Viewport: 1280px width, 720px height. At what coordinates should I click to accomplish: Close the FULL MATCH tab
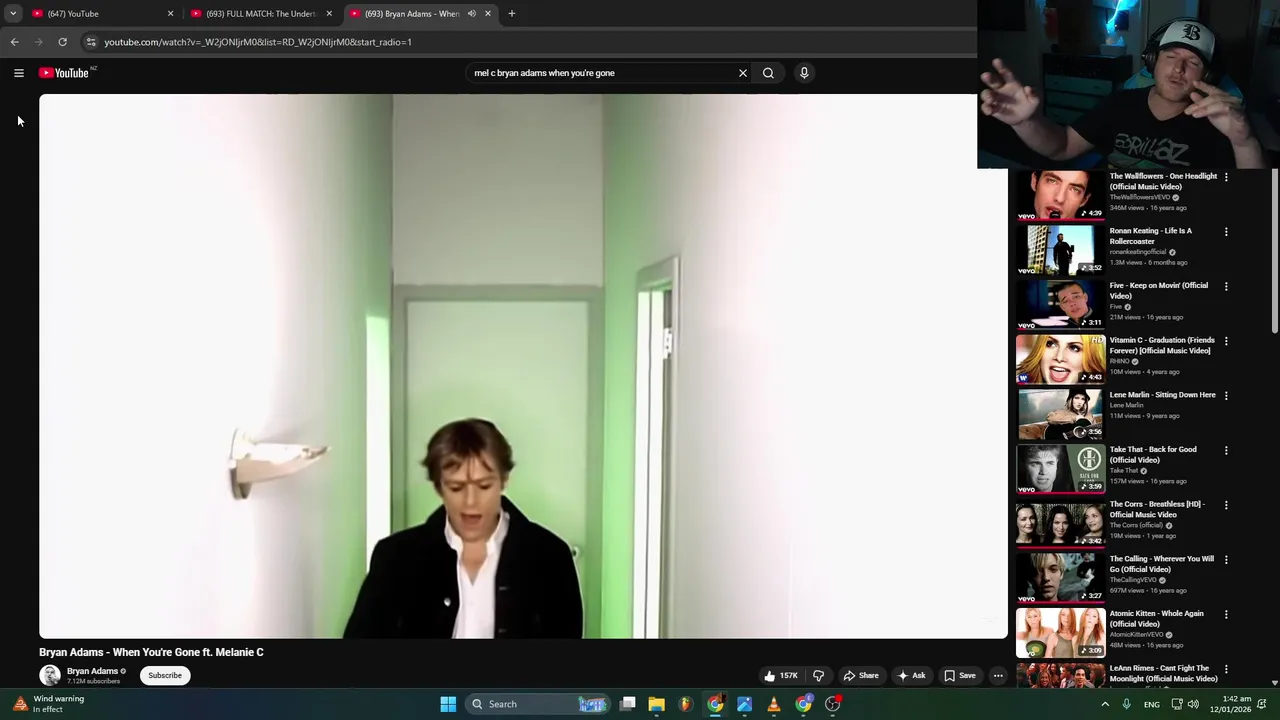[329, 14]
